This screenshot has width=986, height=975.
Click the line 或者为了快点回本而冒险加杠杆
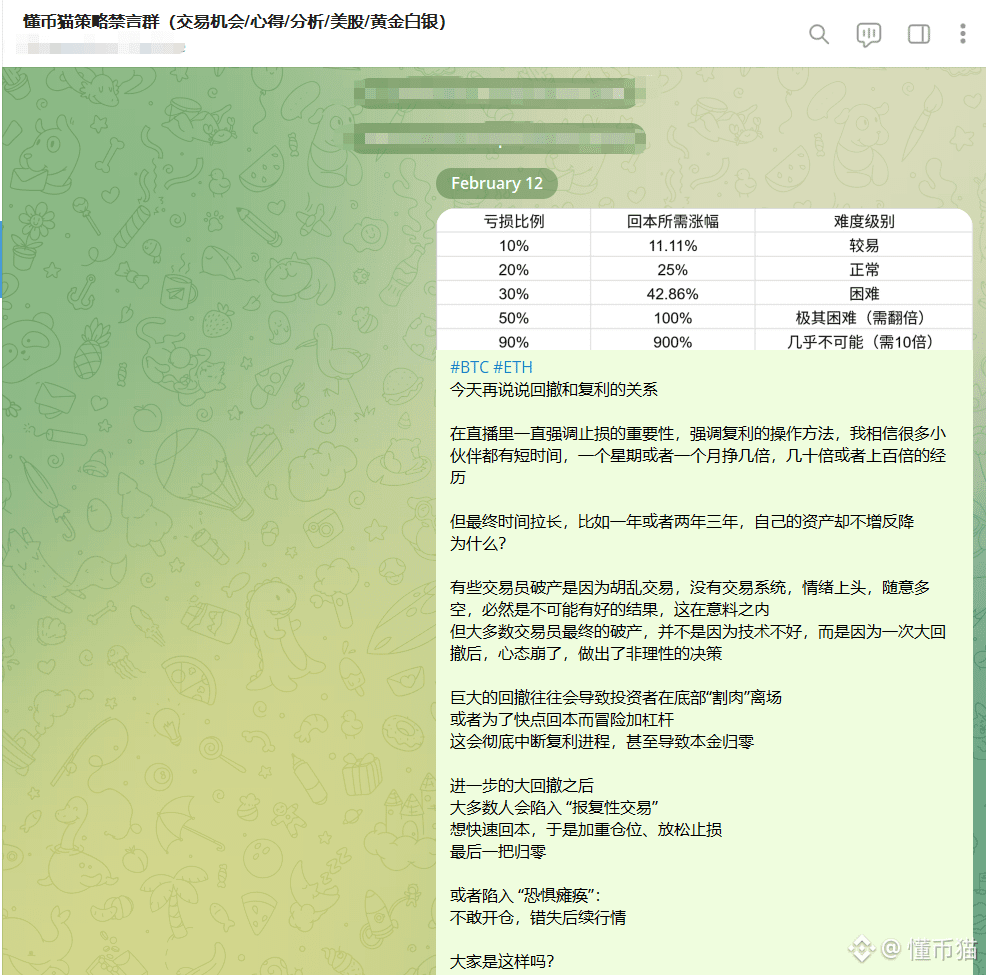(562, 720)
